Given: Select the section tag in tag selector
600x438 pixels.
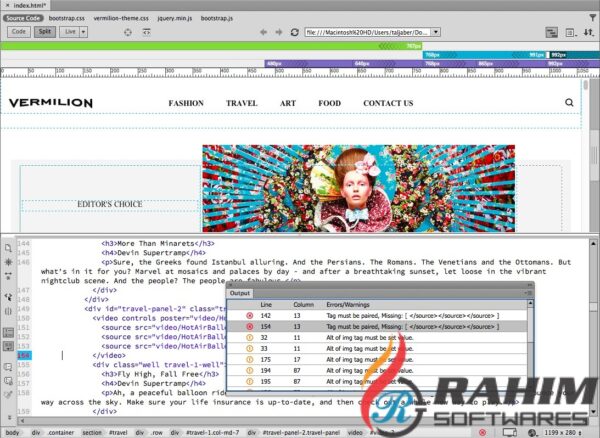Looking at the screenshot, I should coord(92,433).
